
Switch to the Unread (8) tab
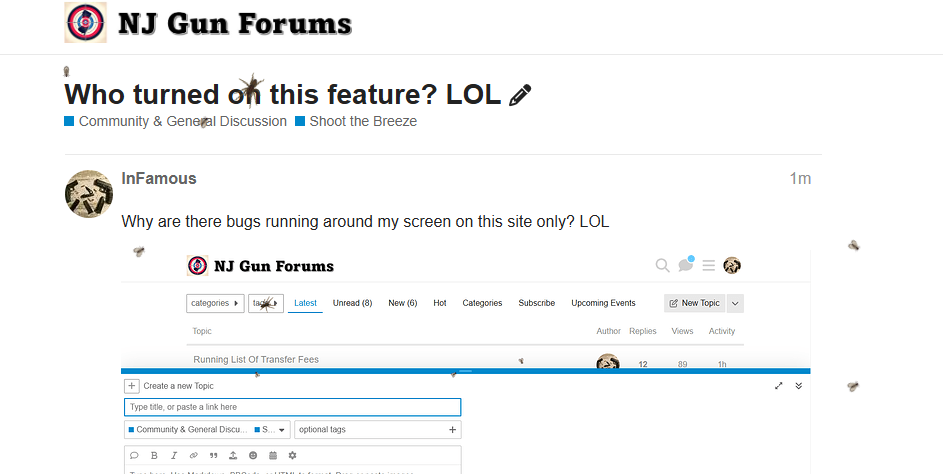click(352, 303)
